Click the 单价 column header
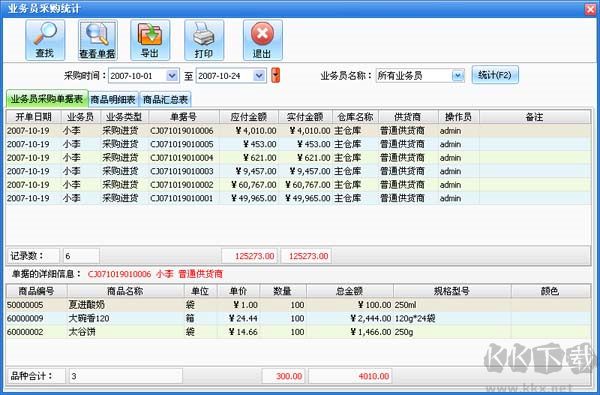This screenshot has width=600, height=395. [238, 291]
